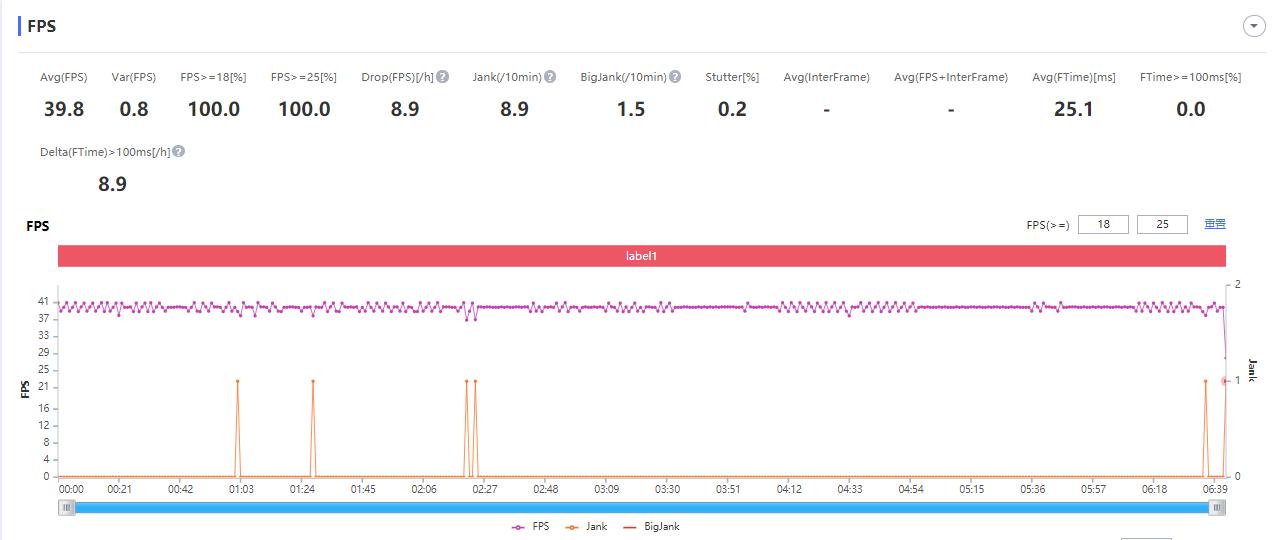
Task: Open help icon next to Jank(/10min)
Action: (550, 77)
